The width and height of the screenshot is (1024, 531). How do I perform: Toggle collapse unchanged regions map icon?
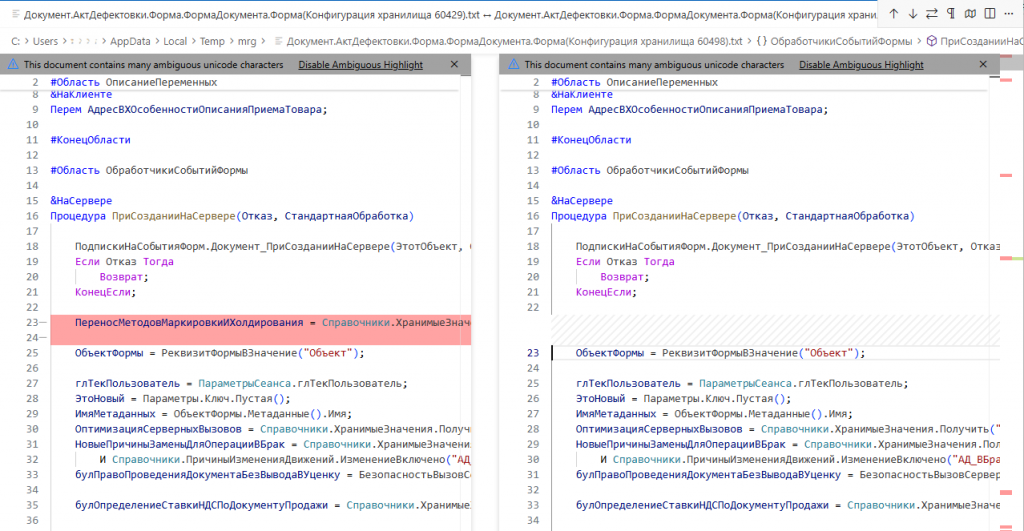(970, 14)
